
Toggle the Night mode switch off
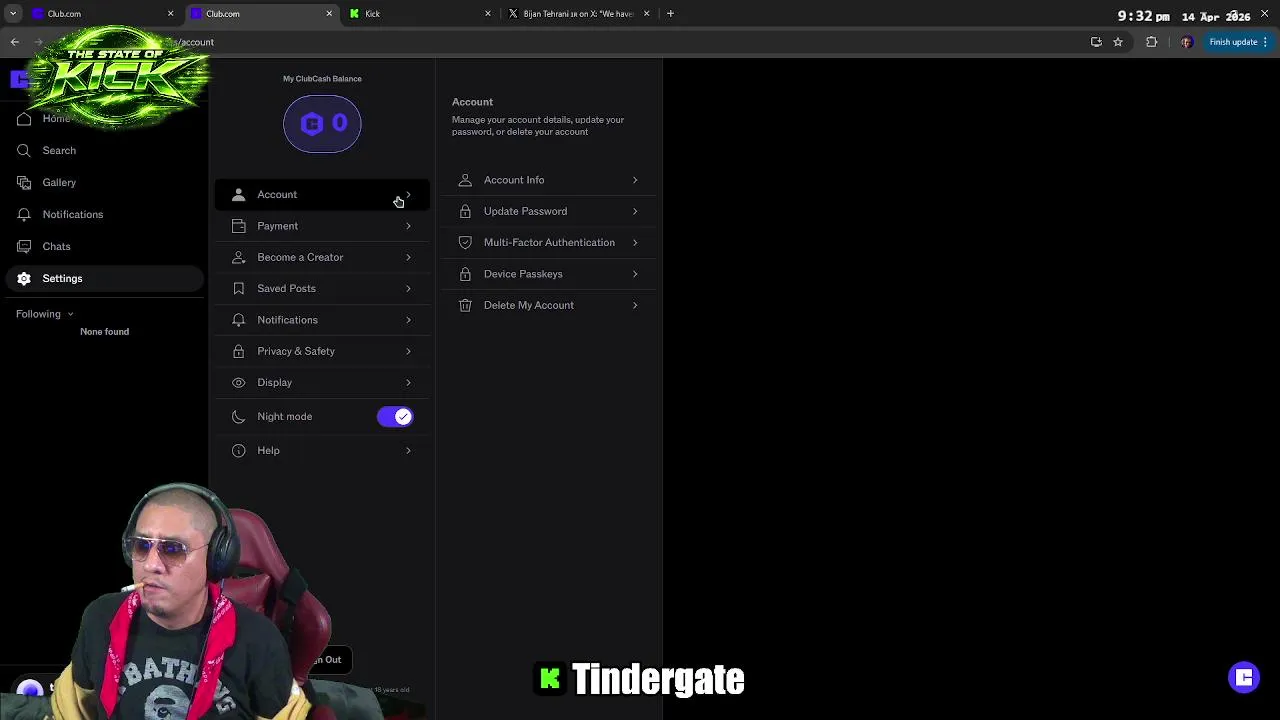pos(395,416)
